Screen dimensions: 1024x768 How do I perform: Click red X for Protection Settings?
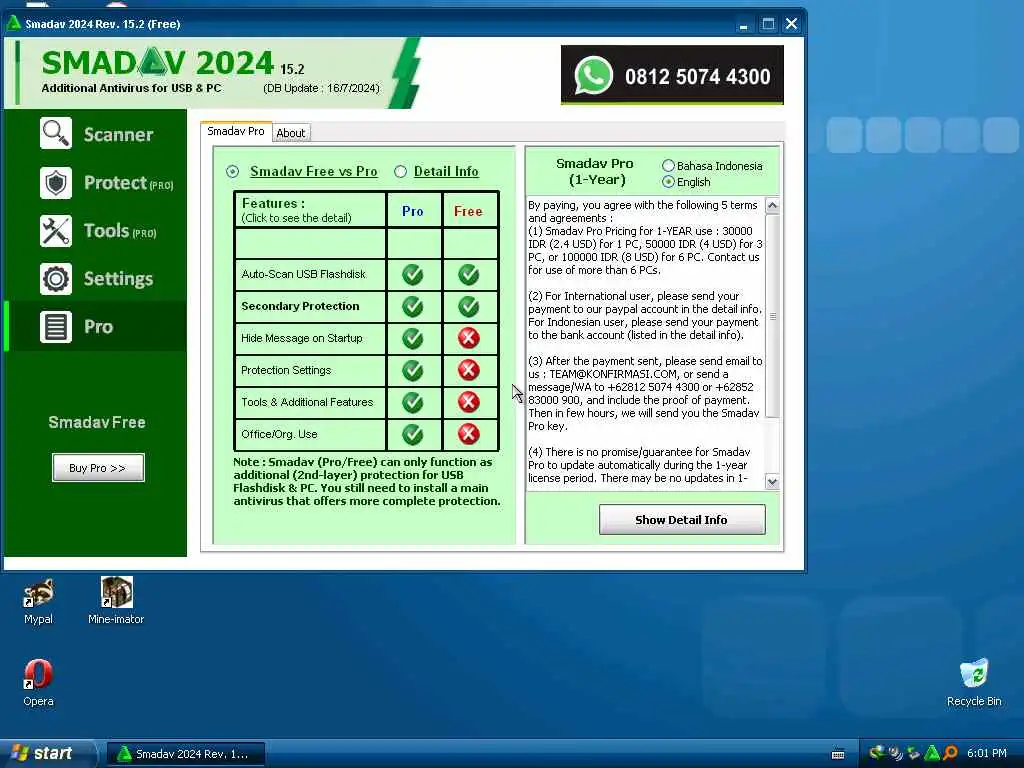pos(468,370)
